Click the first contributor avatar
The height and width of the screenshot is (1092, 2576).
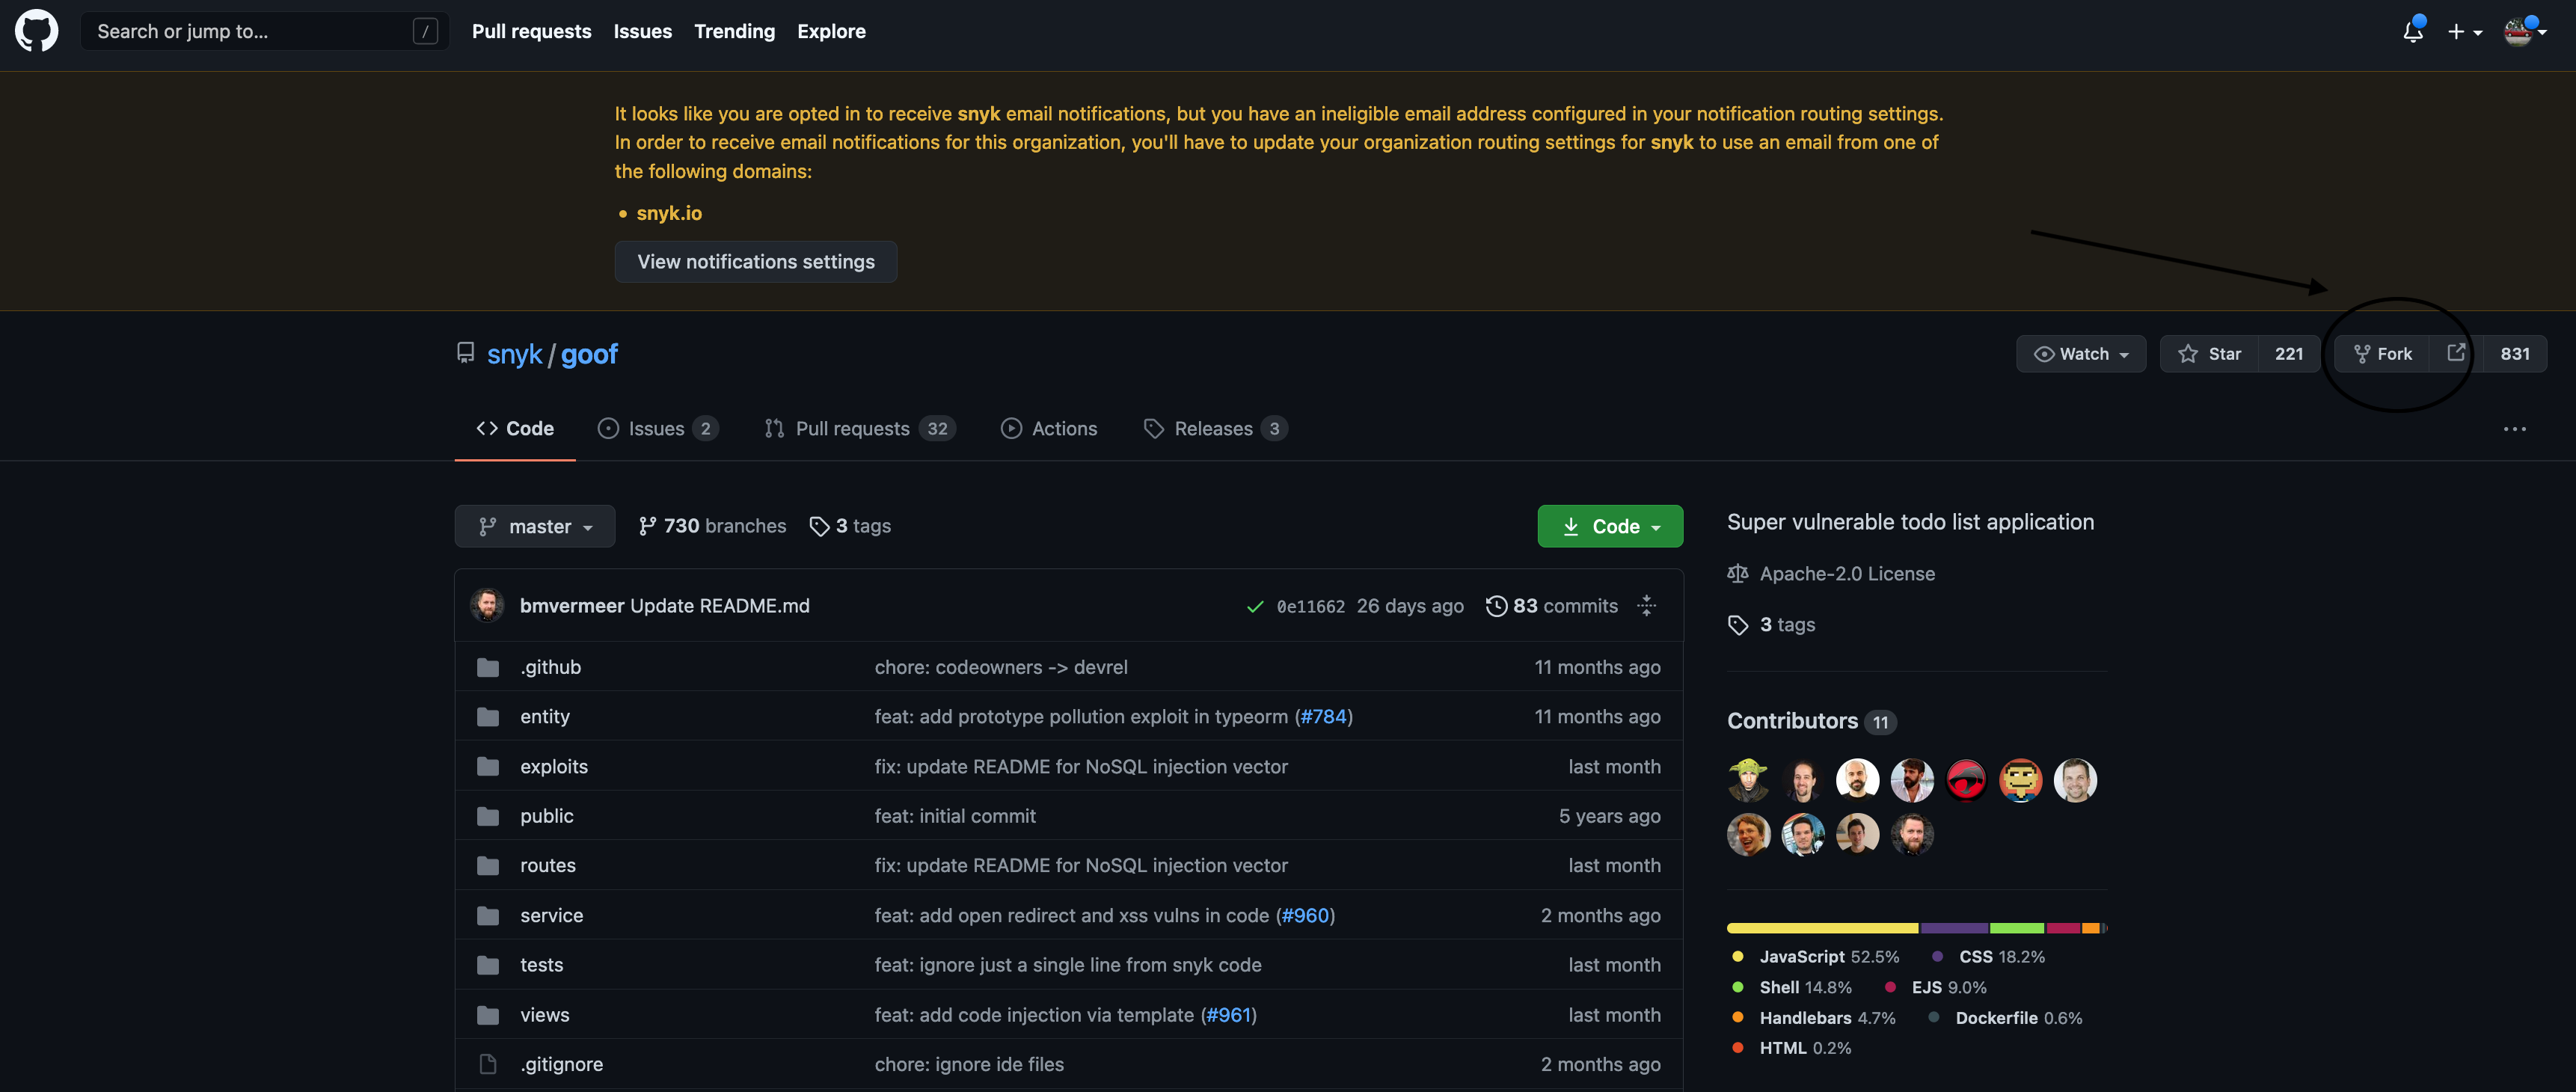(1748, 780)
